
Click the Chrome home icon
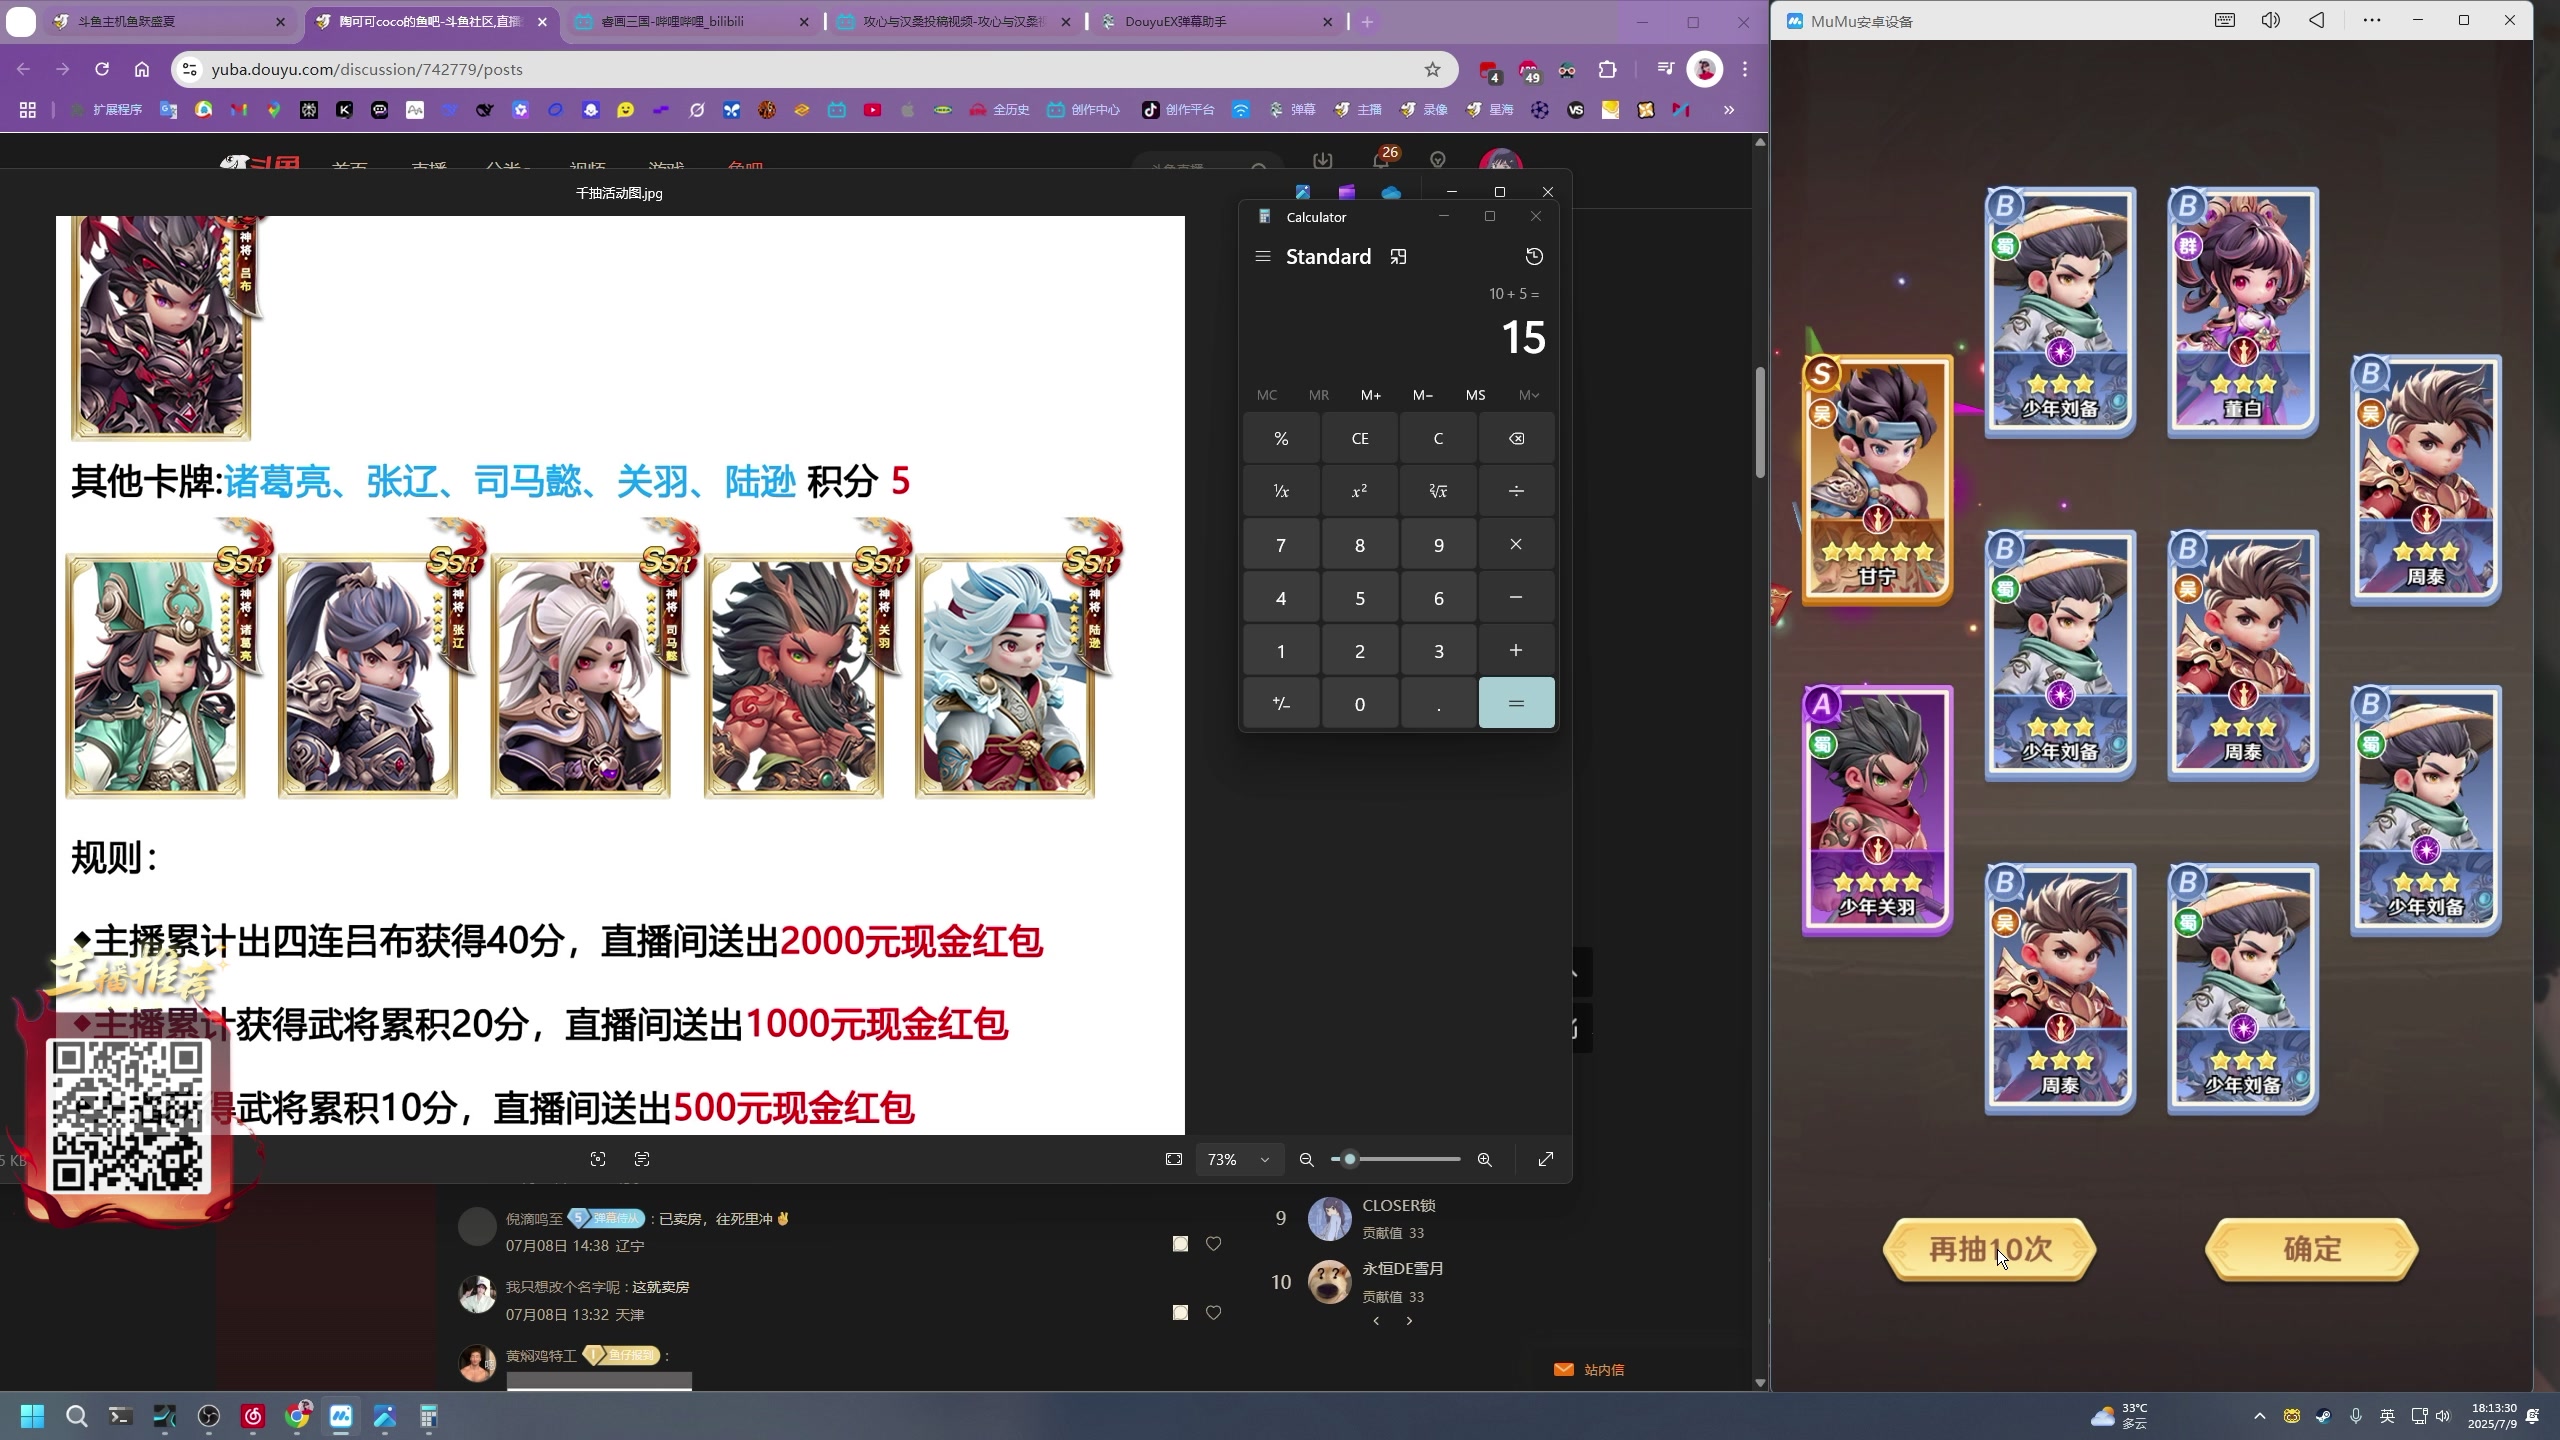tap(142, 69)
